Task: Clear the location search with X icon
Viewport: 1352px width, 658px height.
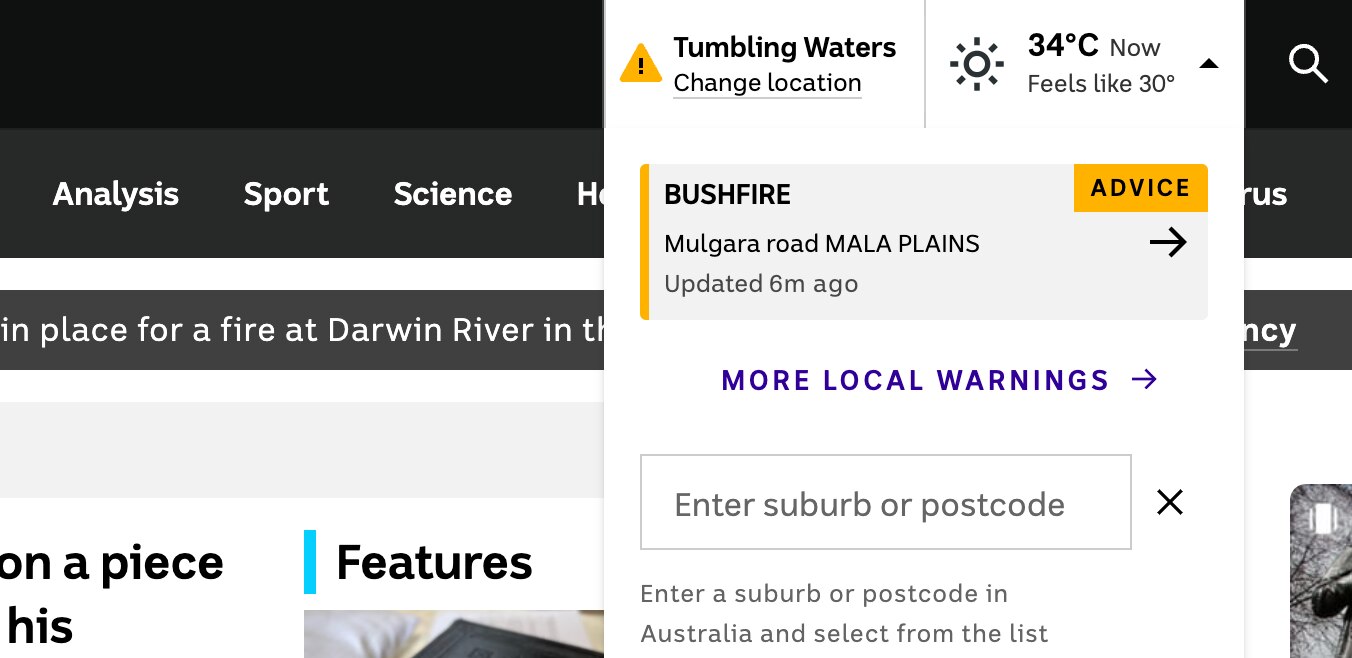Action: tap(1169, 502)
